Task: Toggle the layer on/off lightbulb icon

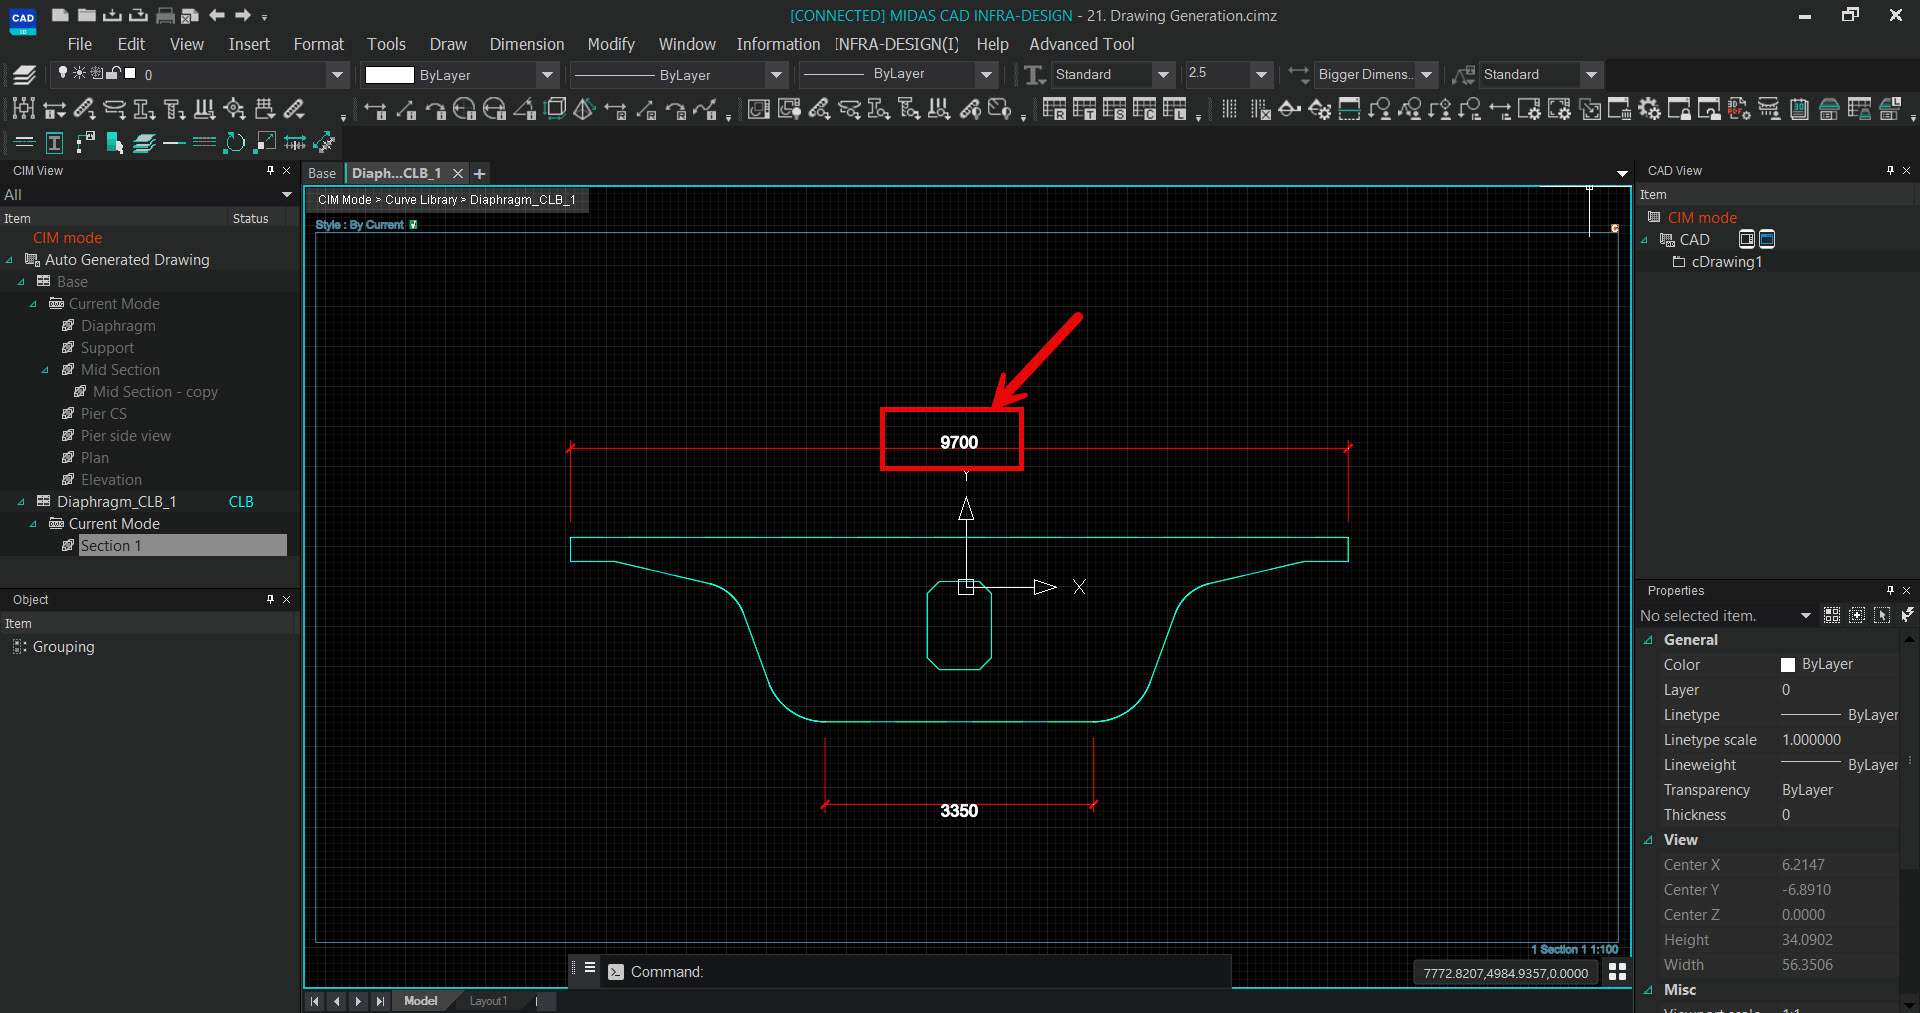Action: pyautogui.click(x=63, y=73)
